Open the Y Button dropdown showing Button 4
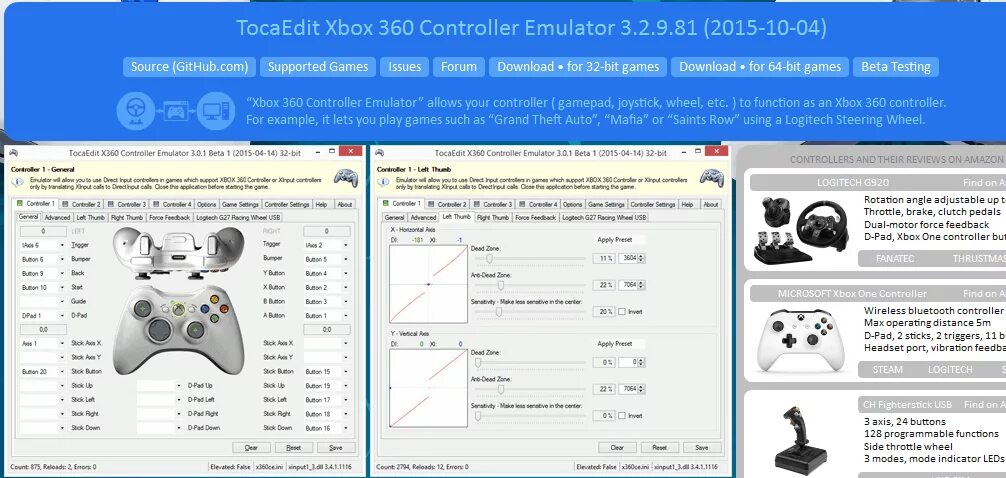The image size is (1006, 478). click(x=327, y=273)
